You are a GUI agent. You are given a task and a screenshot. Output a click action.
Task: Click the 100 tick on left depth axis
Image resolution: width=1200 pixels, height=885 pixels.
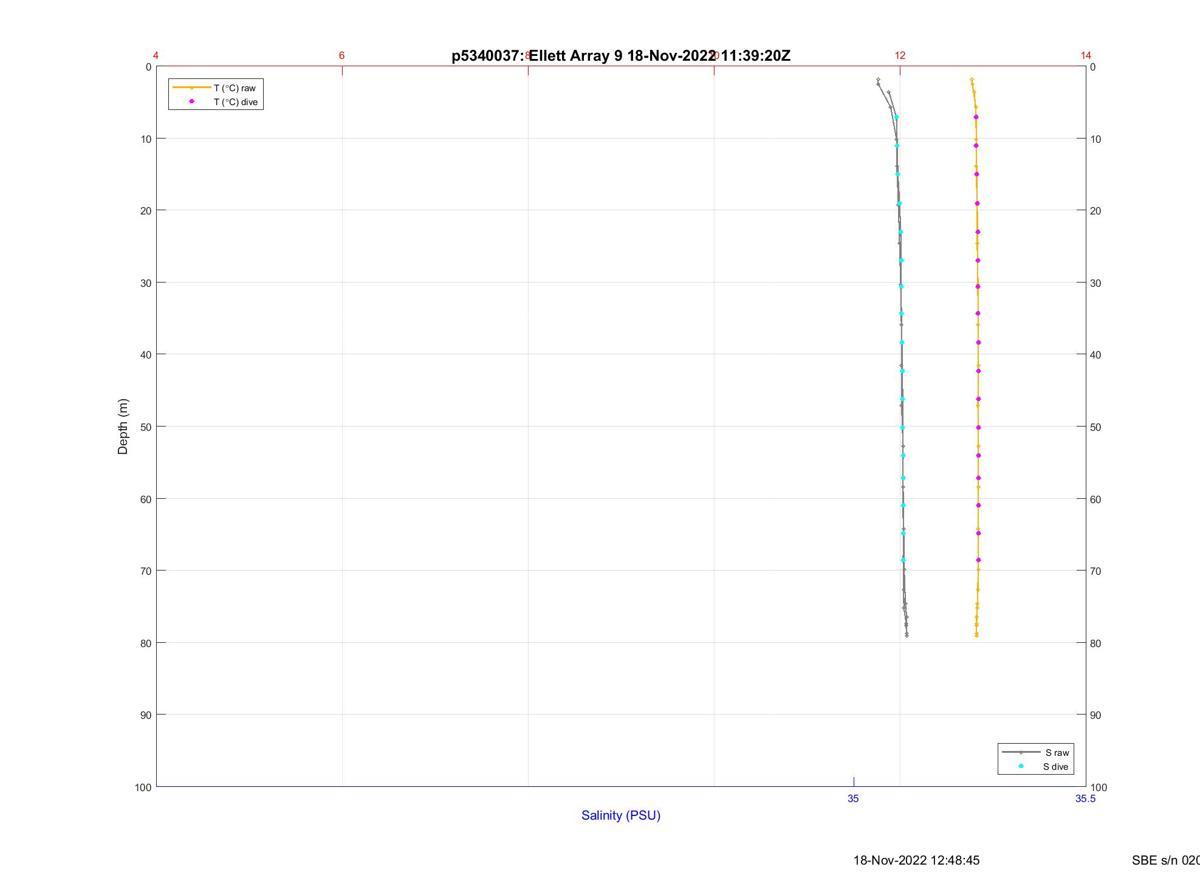click(x=143, y=787)
